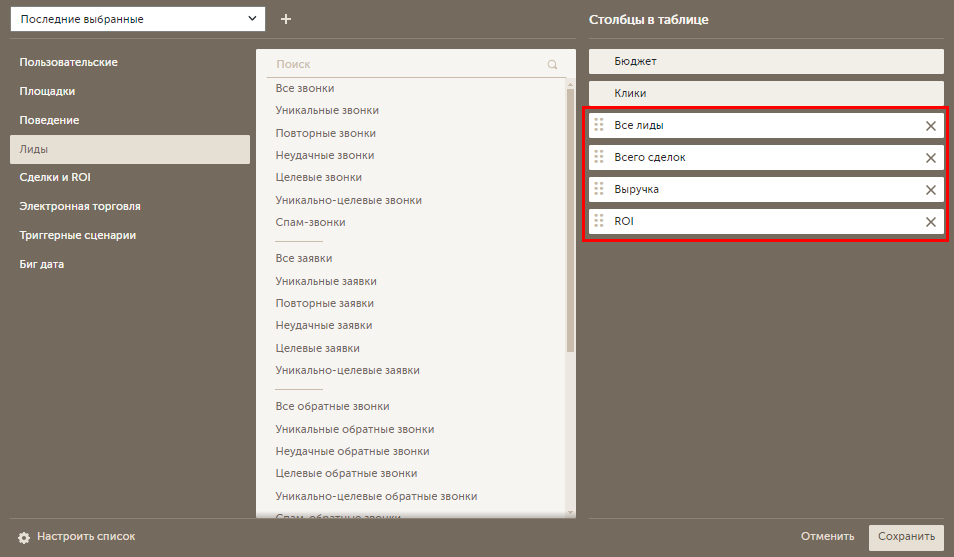
Task: Remove the ROI column with X icon
Action: click(x=930, y=222)
